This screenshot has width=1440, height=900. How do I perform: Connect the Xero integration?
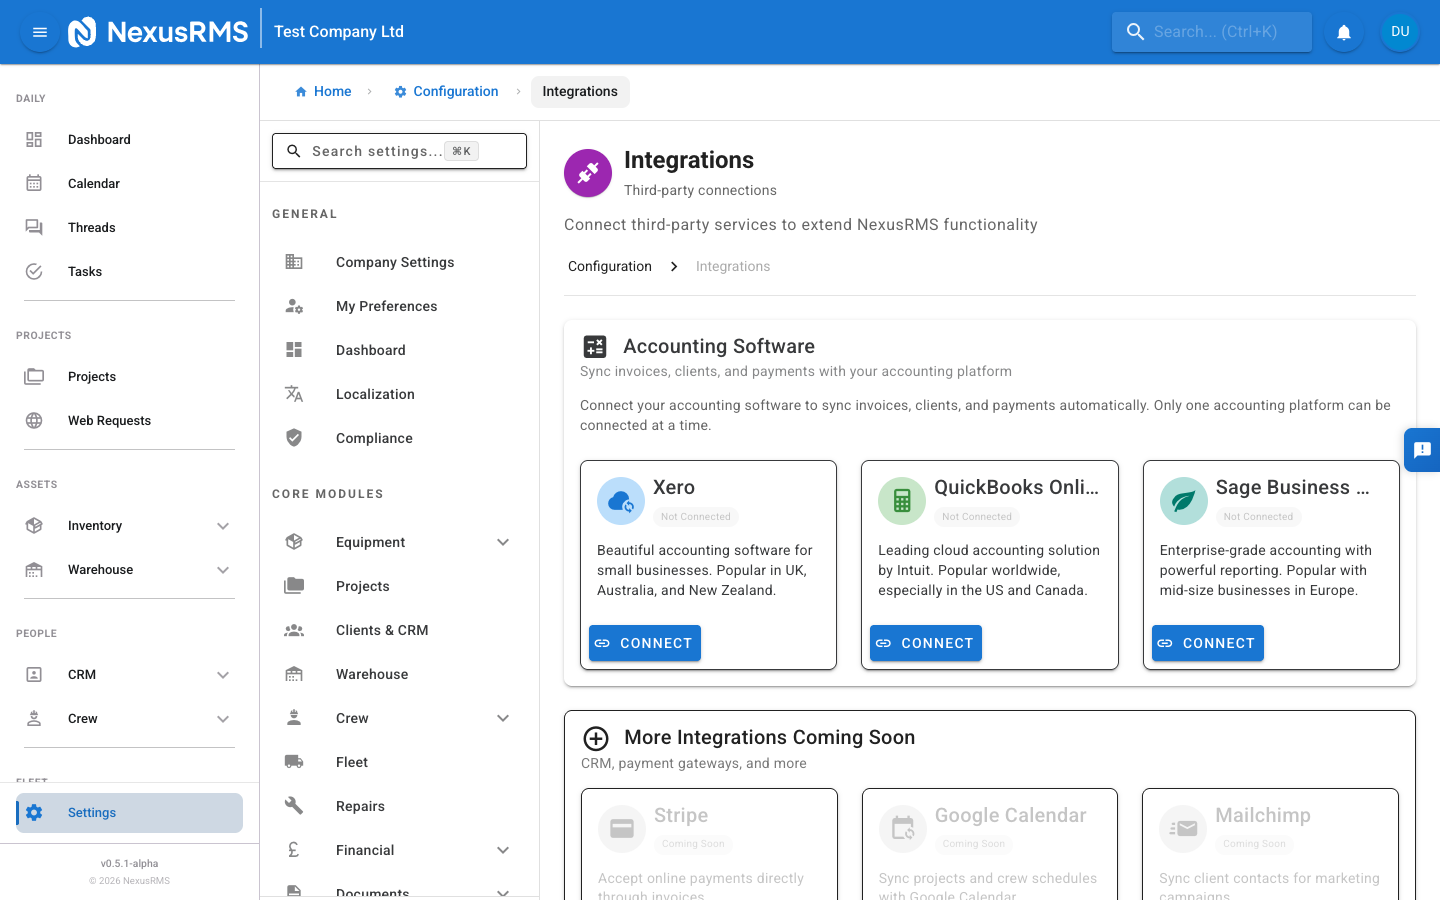pos(644,643)
